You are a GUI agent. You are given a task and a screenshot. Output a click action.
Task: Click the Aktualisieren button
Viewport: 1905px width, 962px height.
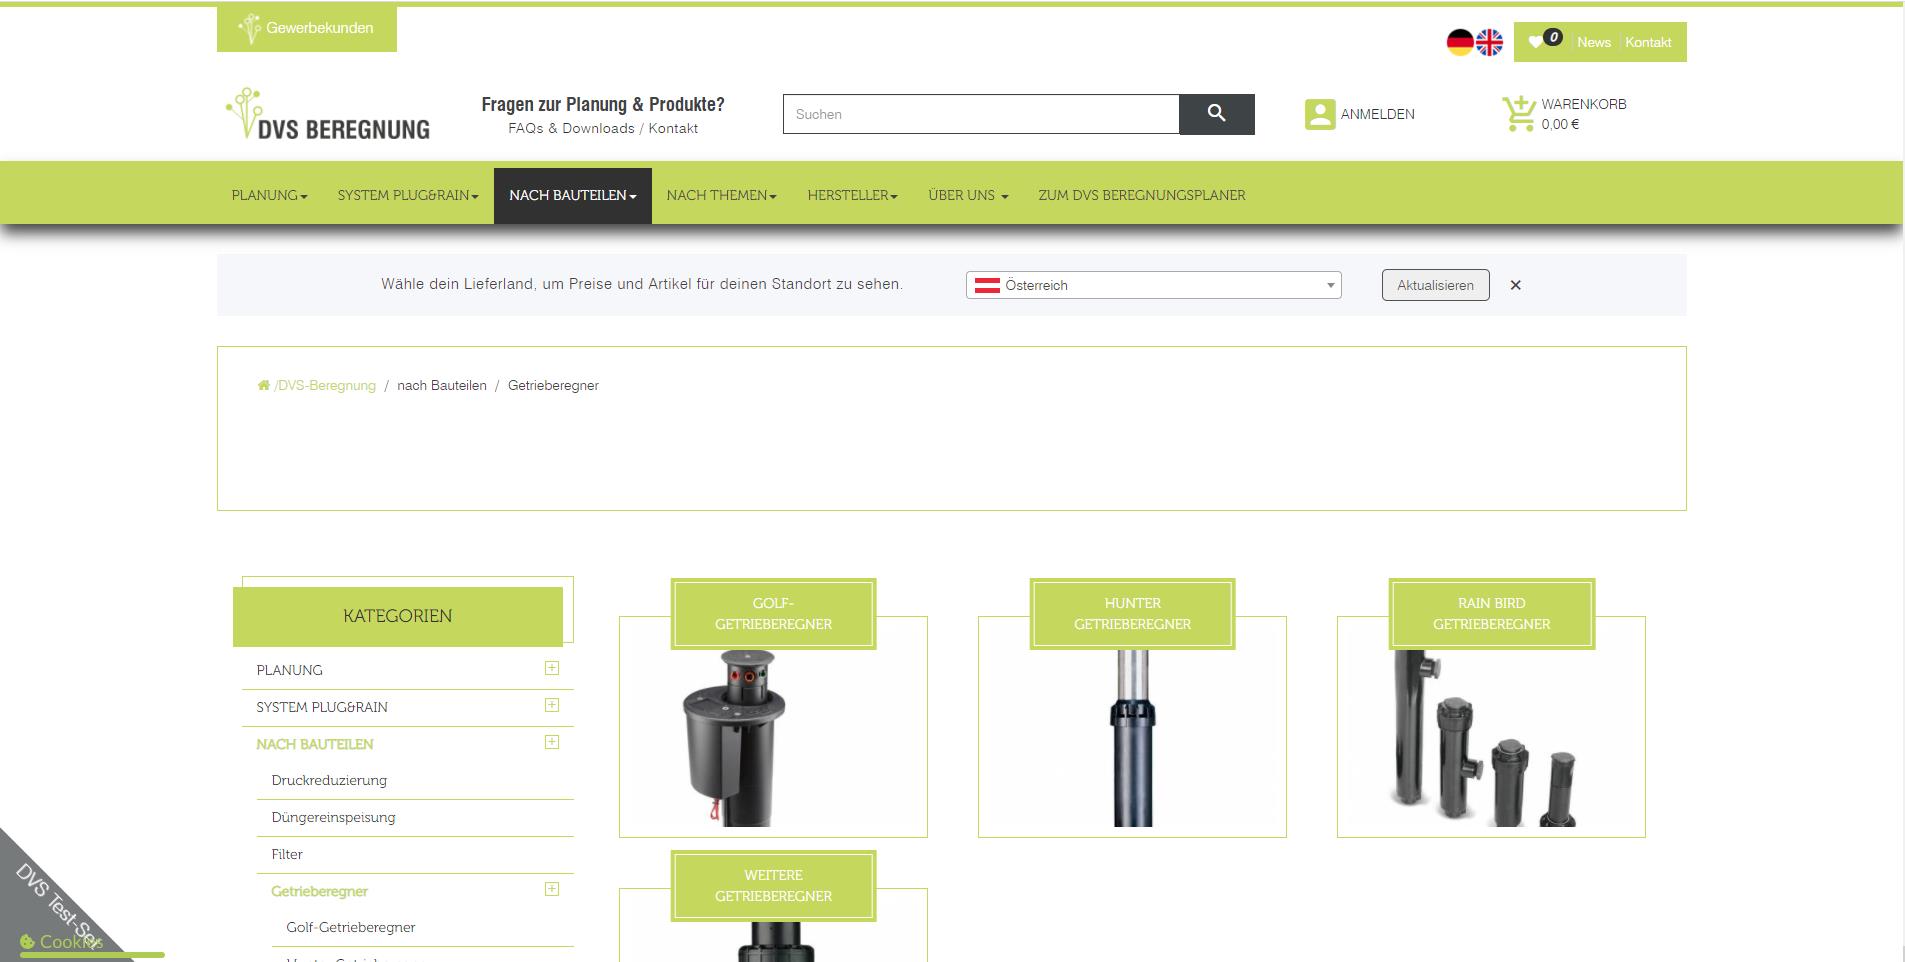tap(1435, 285)
